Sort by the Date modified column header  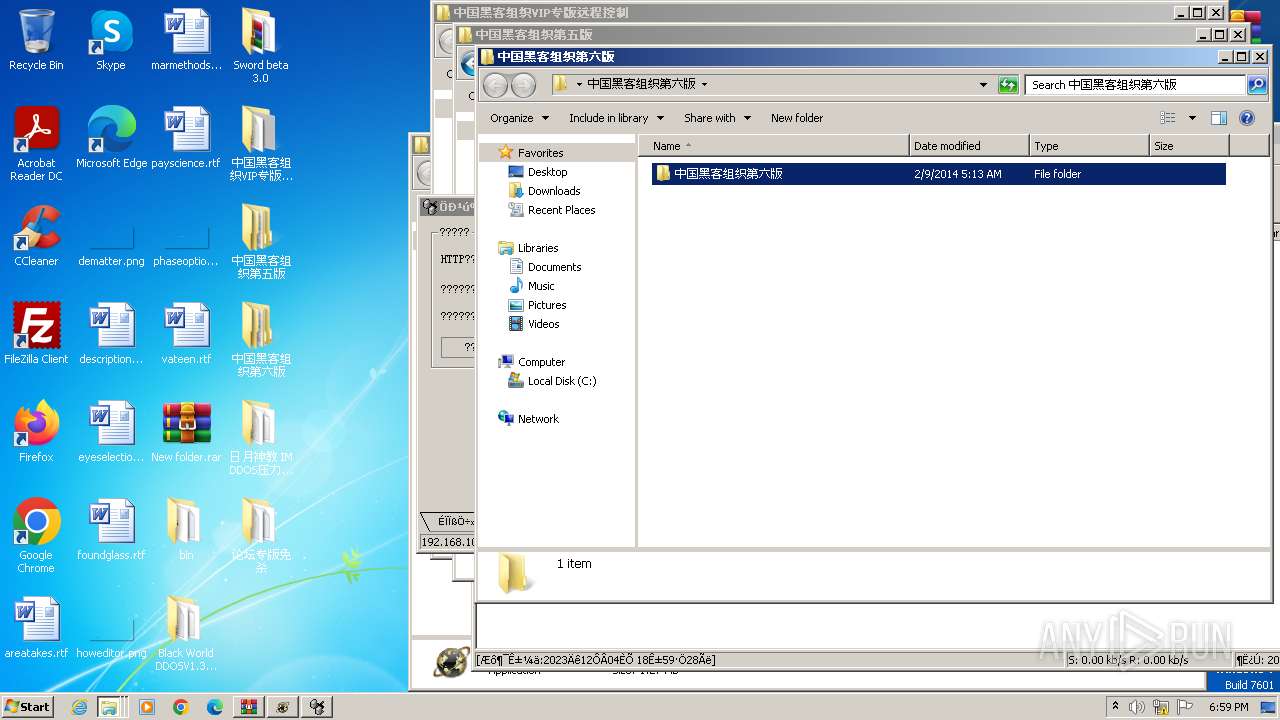coord(969,146)
